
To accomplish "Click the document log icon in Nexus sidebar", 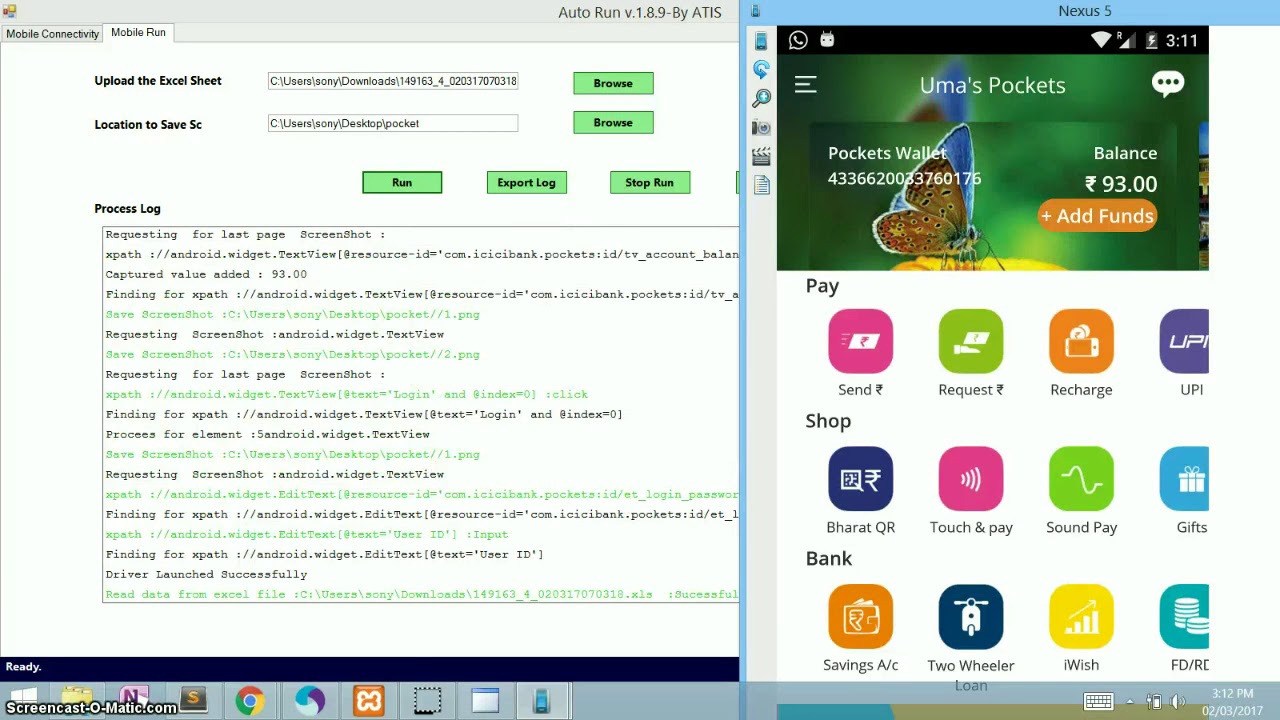I will tap(761, 185).
